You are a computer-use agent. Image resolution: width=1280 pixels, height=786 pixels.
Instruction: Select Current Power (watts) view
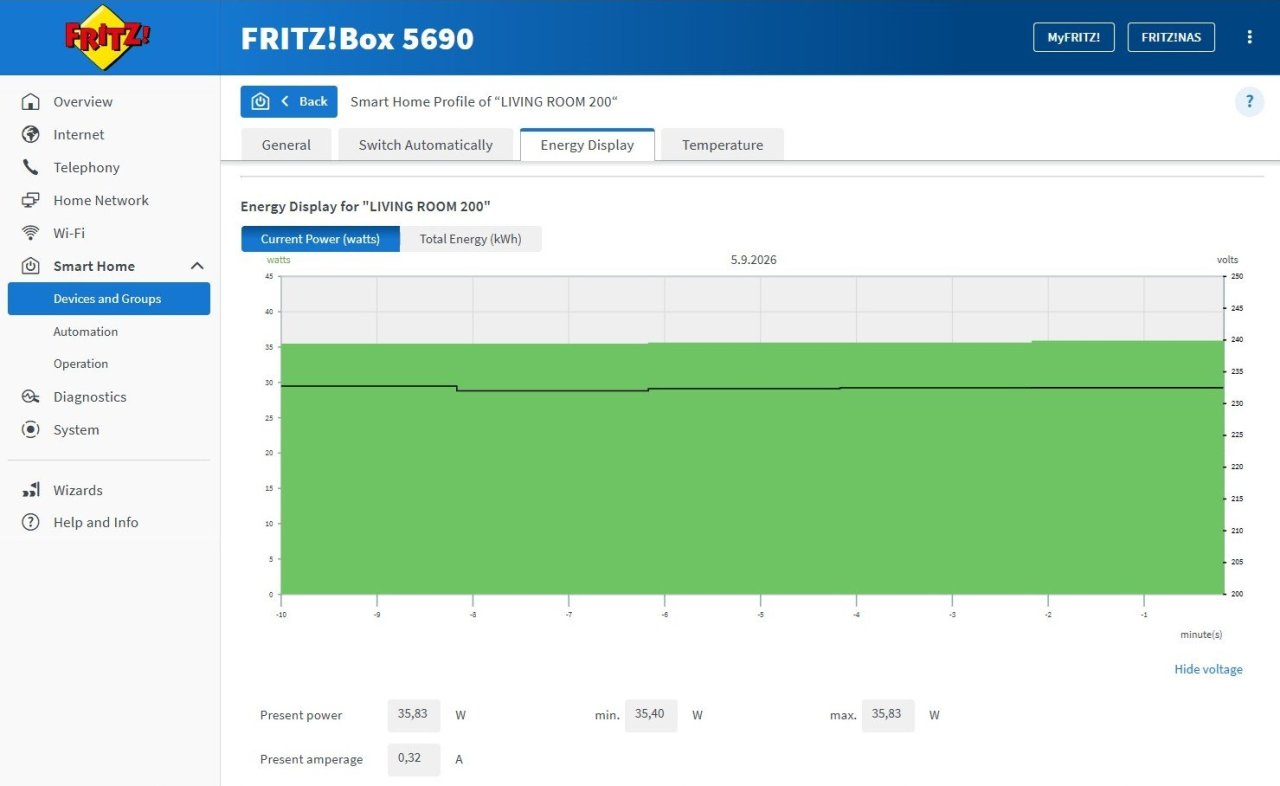point(320,239)
